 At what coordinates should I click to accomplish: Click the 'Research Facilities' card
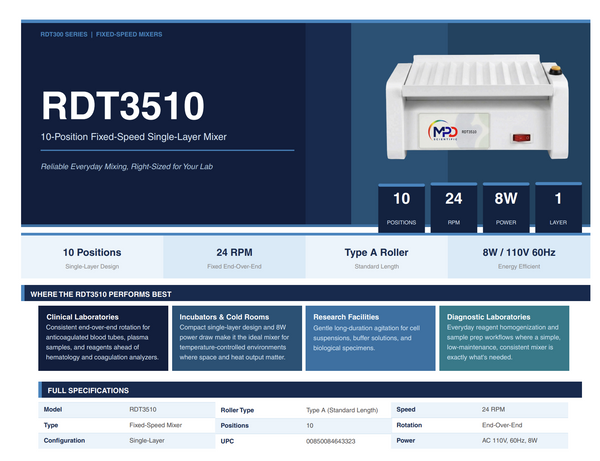coord(370,338)
